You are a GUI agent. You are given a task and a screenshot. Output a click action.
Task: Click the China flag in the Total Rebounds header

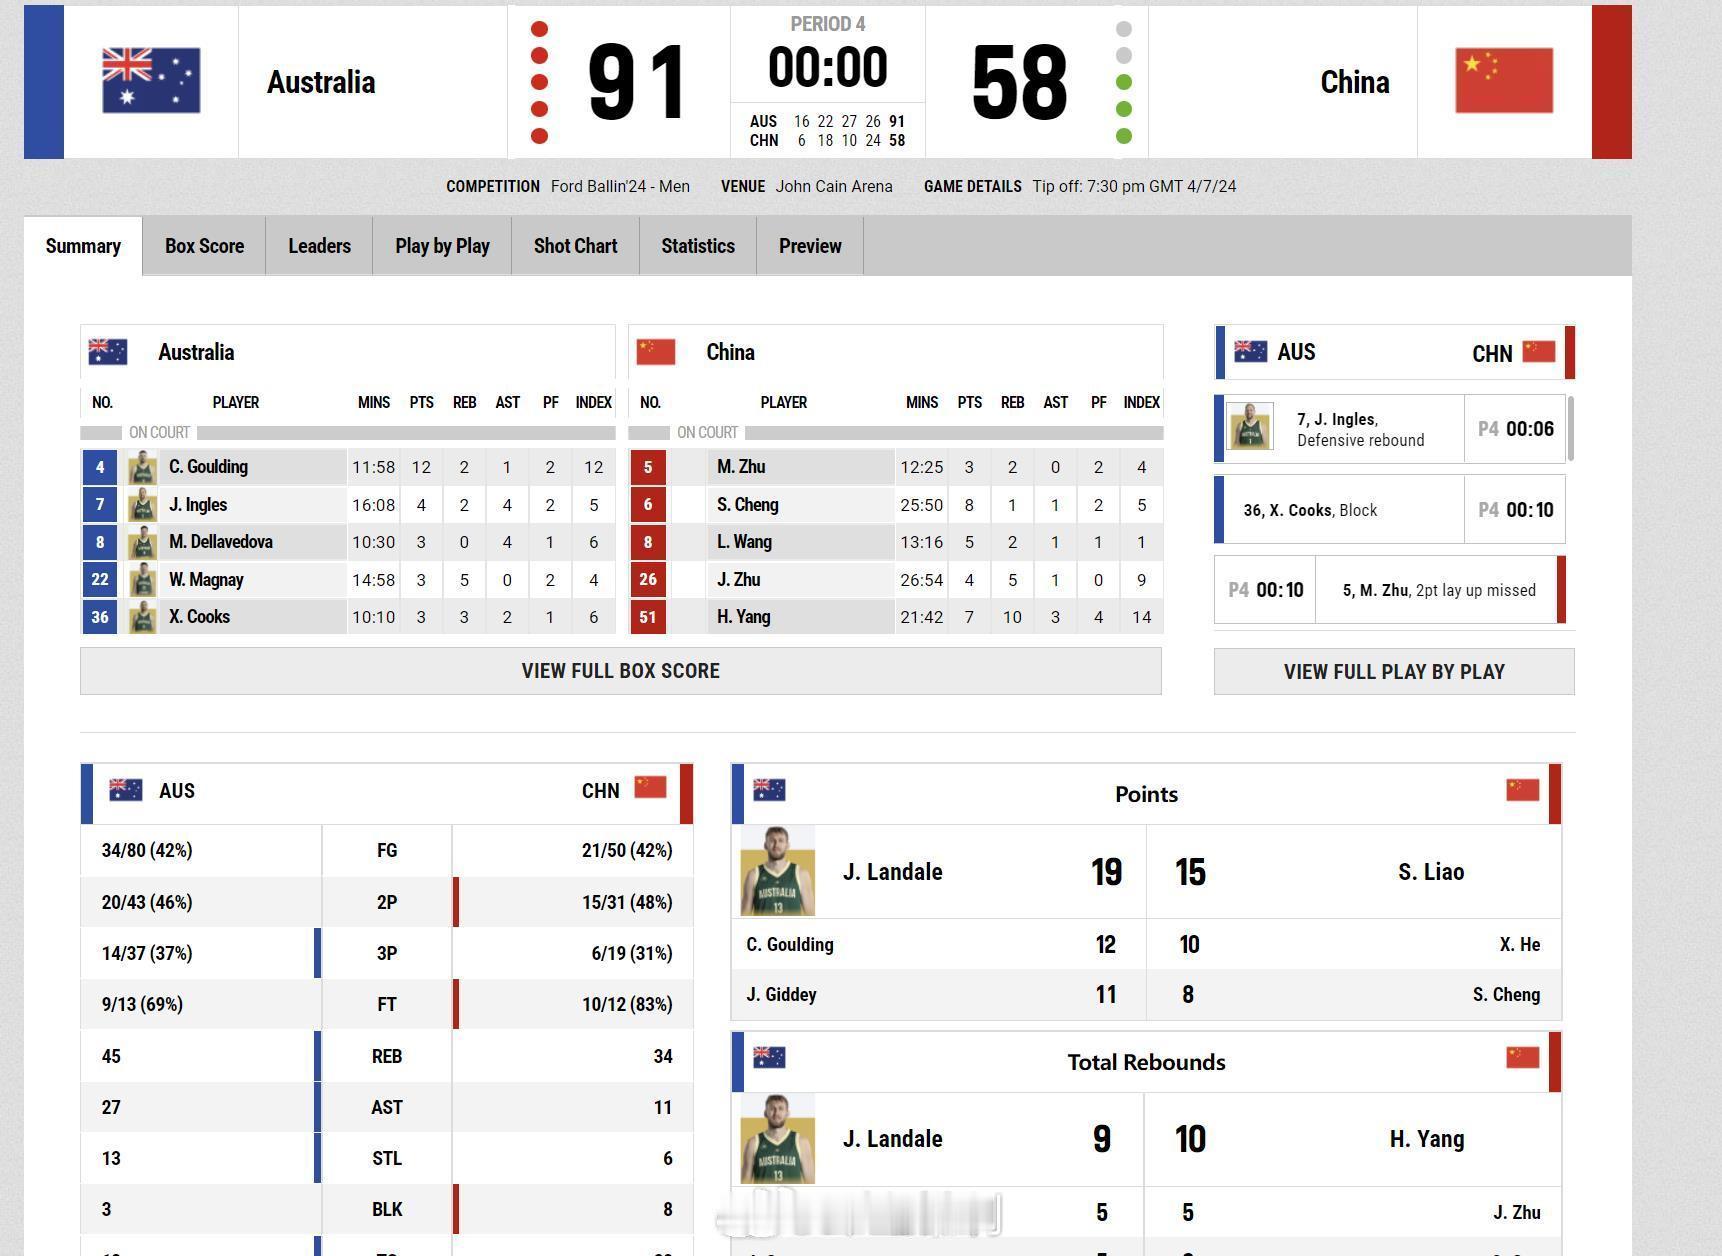[1522, 1057]
